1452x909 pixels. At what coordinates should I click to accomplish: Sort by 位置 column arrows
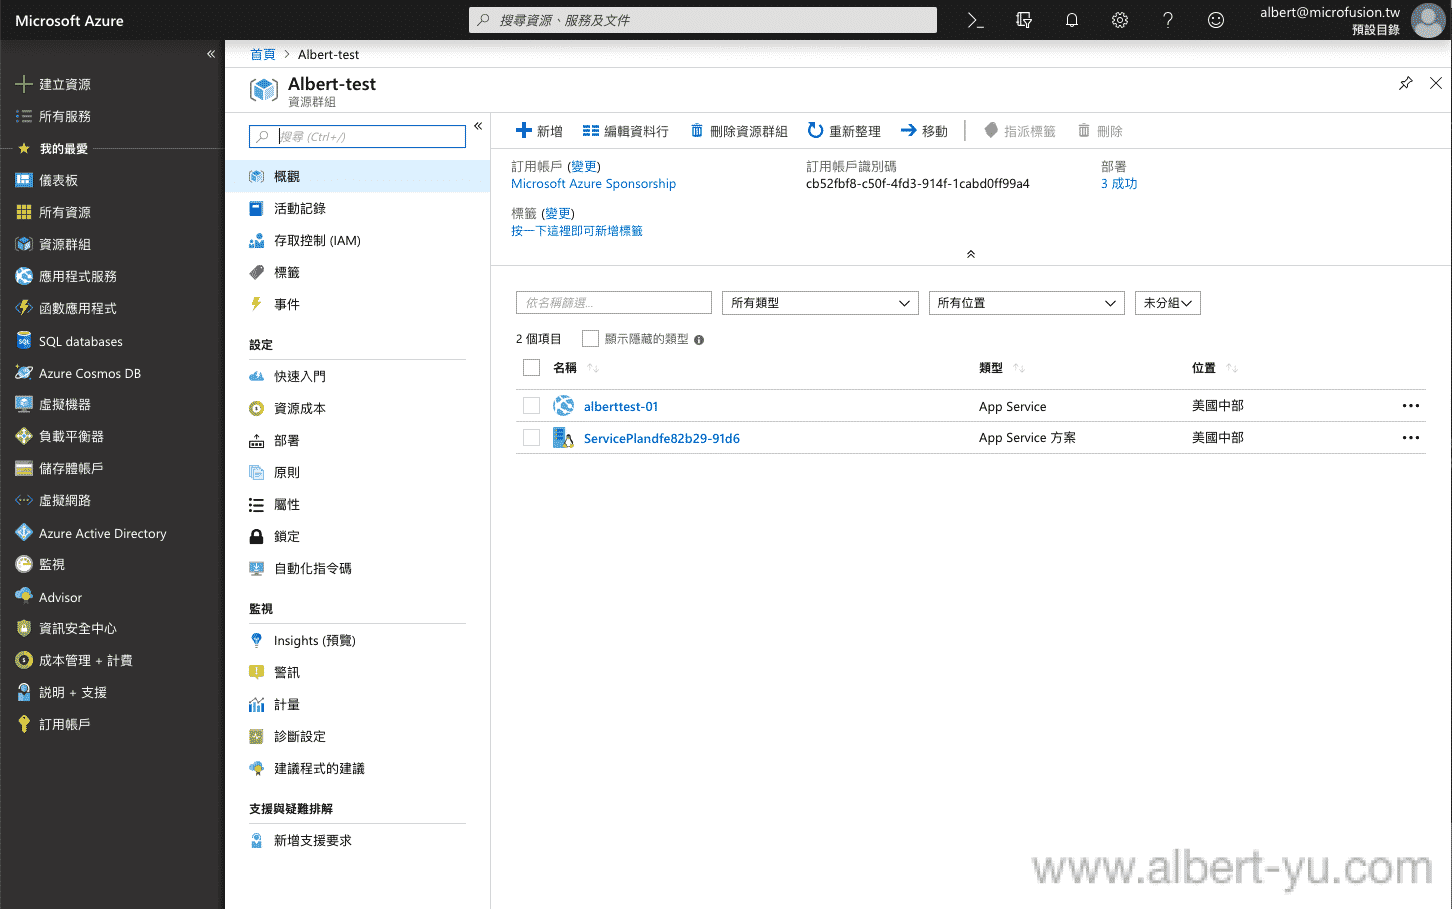tap(1232, 368)
